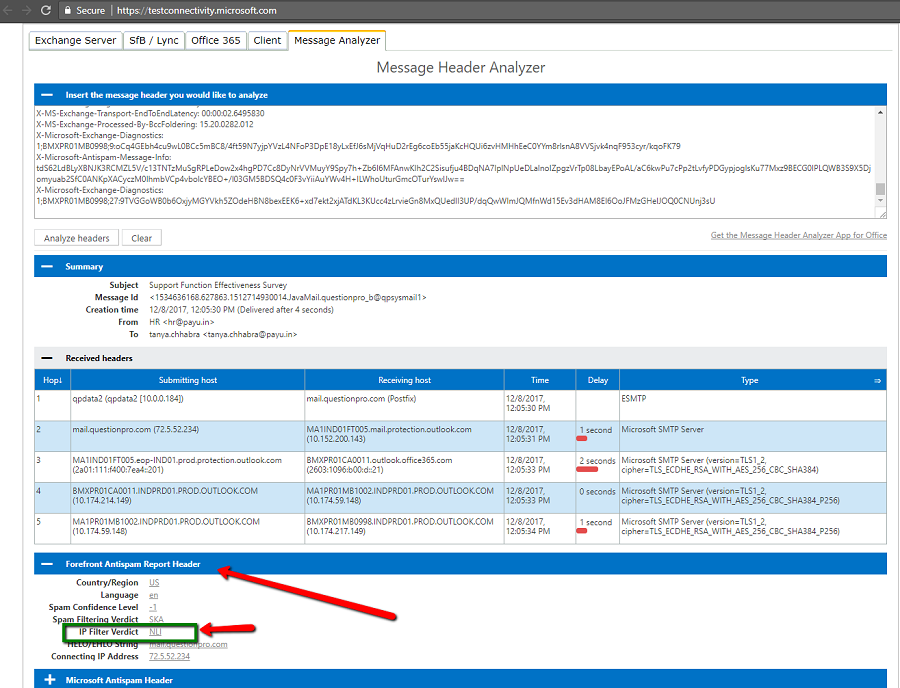Reload the page with browser refresh icon
The height and width of the screenshot is (688, 900).
[x=46, y=10]
